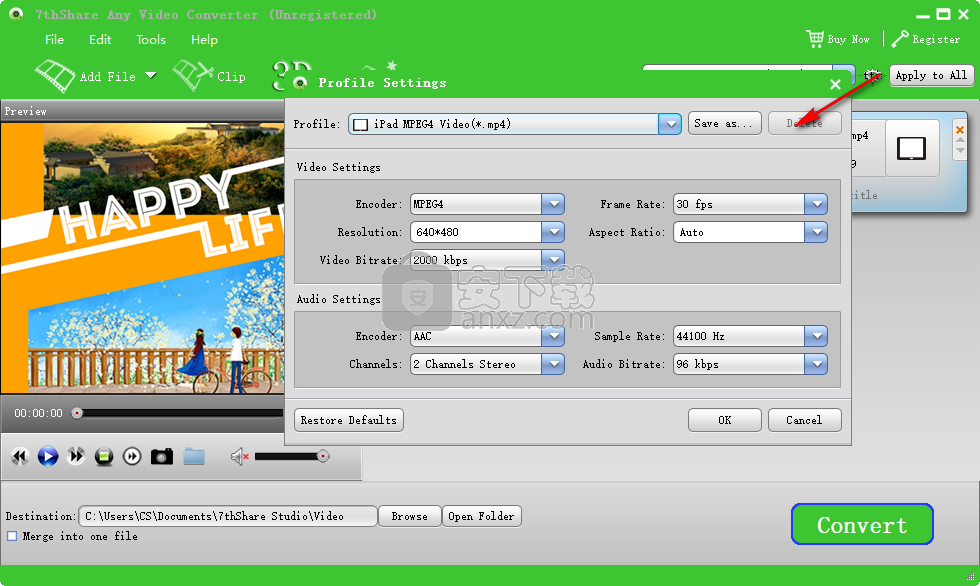Jump to previous frame with rewind button
980x586 pixels.
20,457
